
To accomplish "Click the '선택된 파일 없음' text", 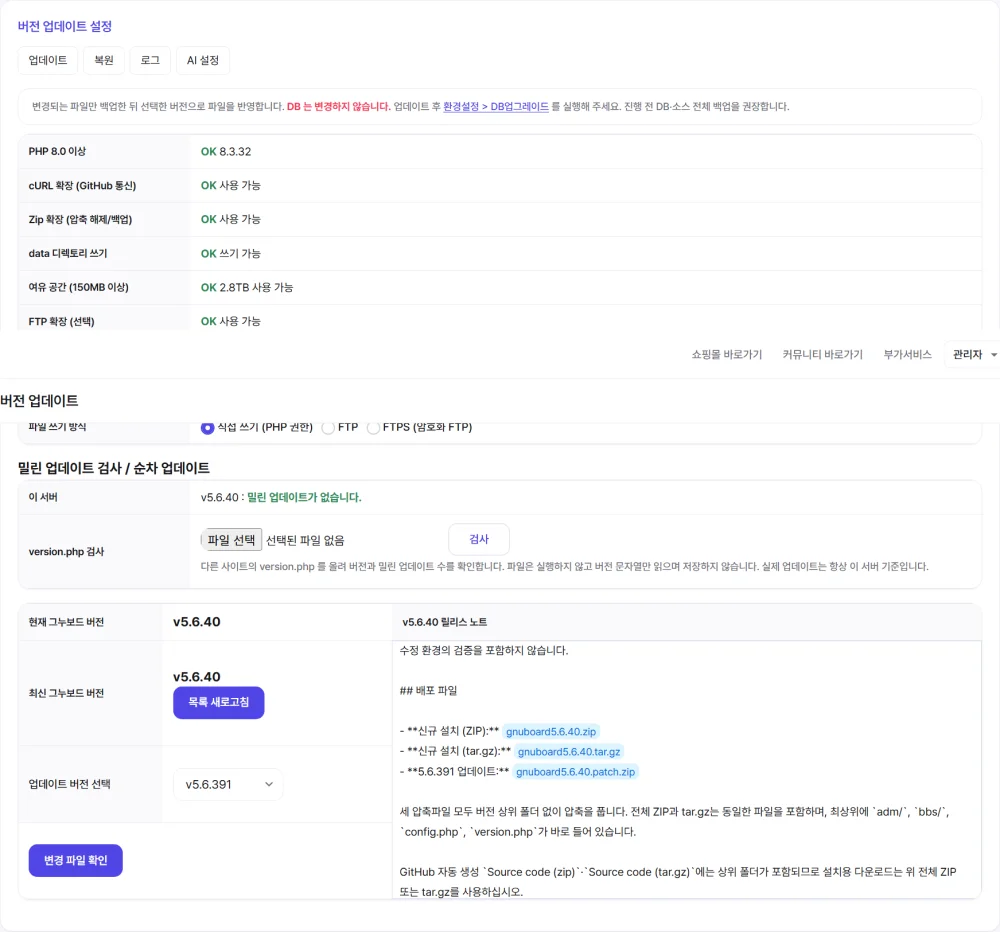I will coord(305,541).
